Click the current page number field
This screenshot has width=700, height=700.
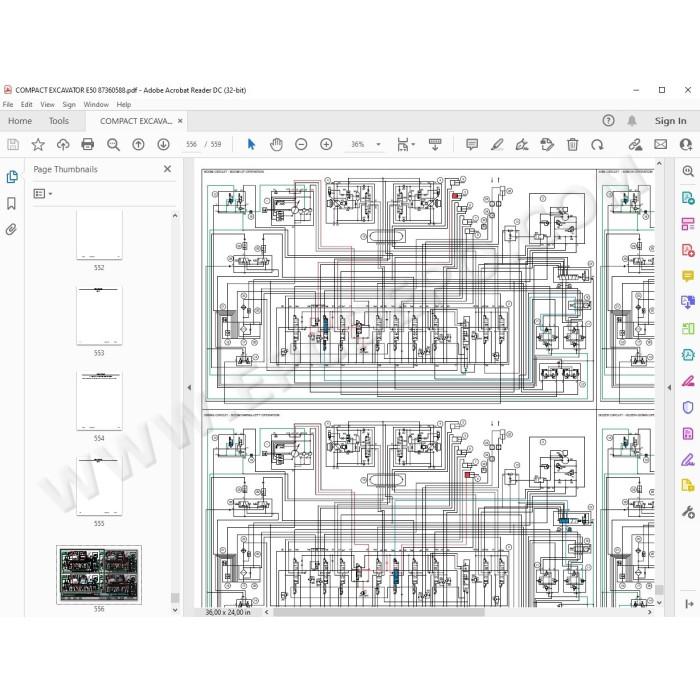(x=192, y=144)
